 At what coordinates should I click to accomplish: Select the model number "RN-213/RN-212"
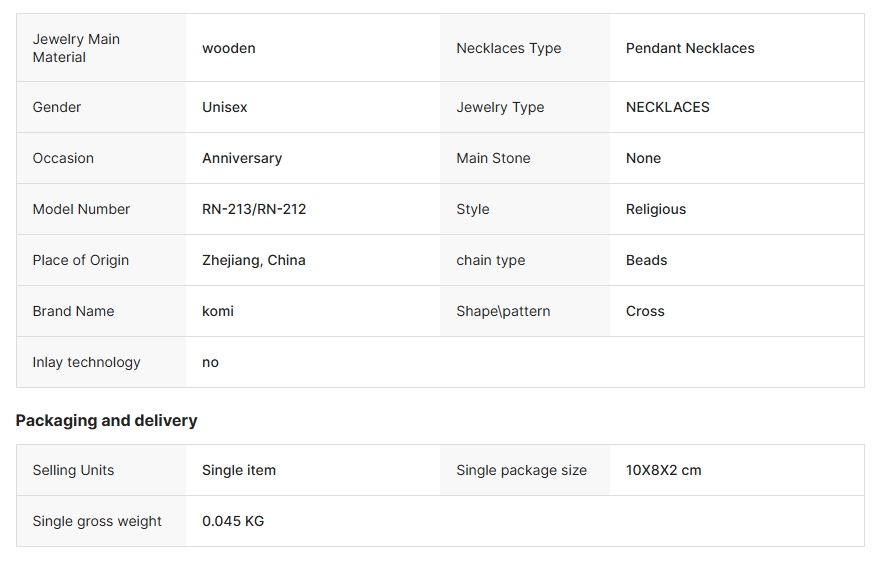tap(254, 209)
